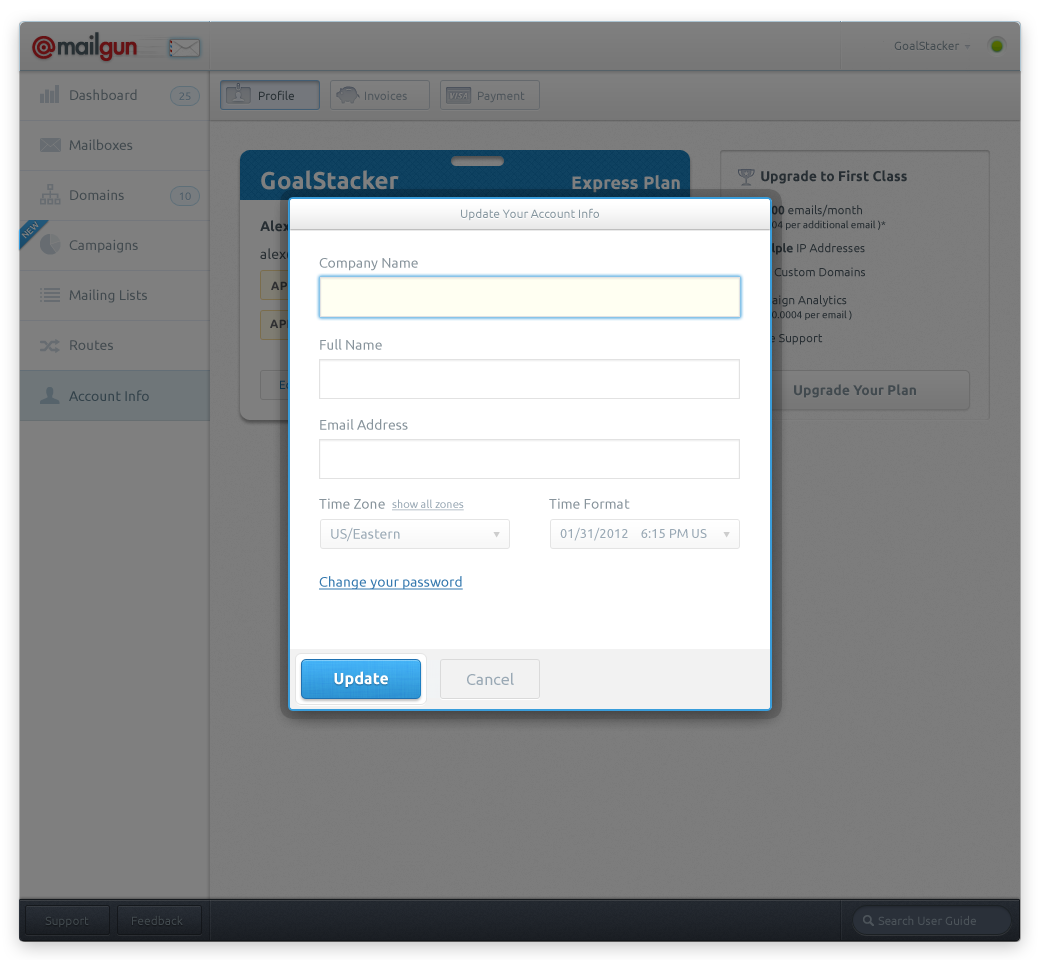Open Mailboxes in the sidebar
Screen dimensions: 1040x960
click(115, 145)
